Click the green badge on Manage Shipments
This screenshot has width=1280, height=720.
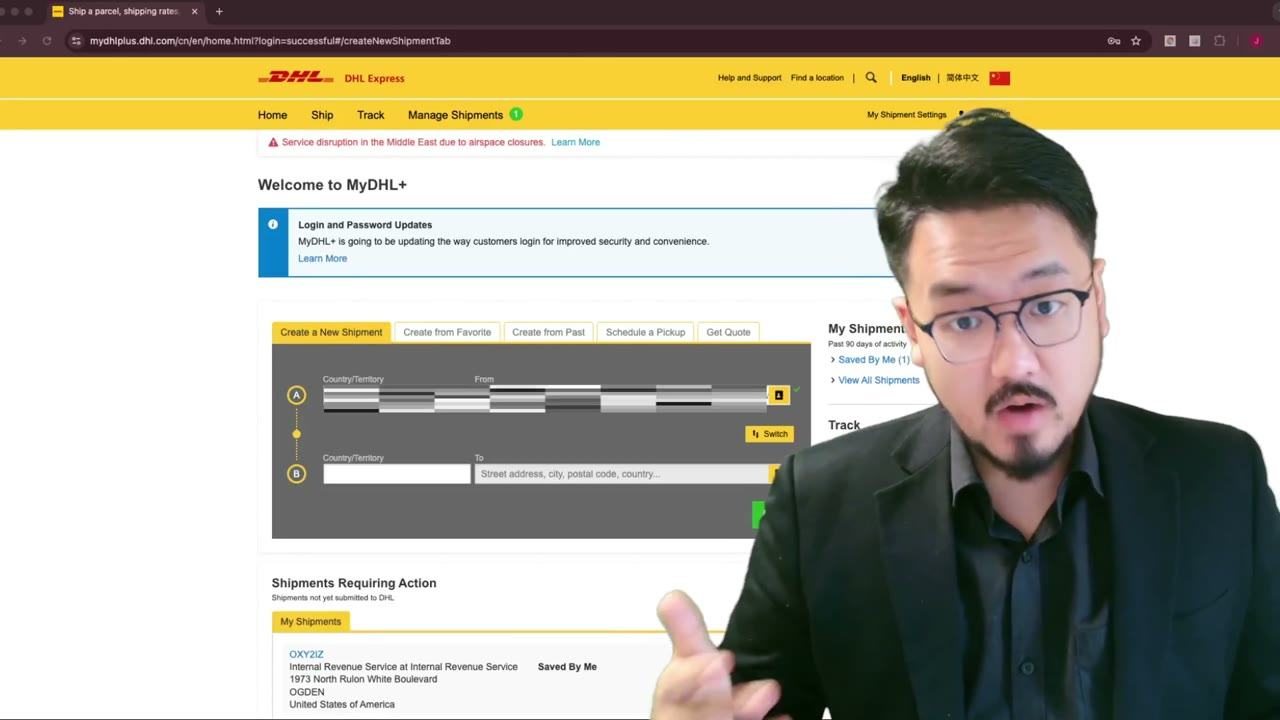(x=516, y=114)
